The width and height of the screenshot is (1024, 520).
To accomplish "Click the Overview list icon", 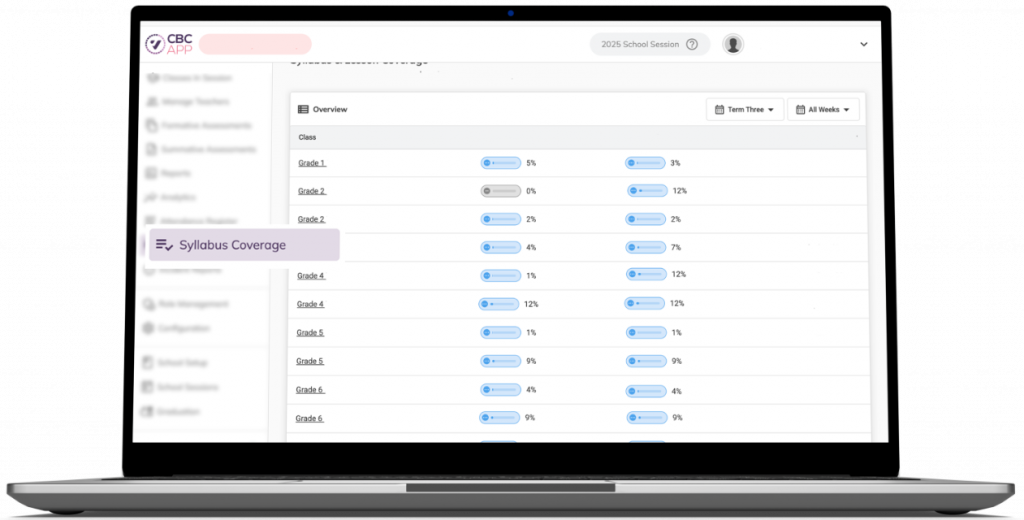I will coord(303,109).
